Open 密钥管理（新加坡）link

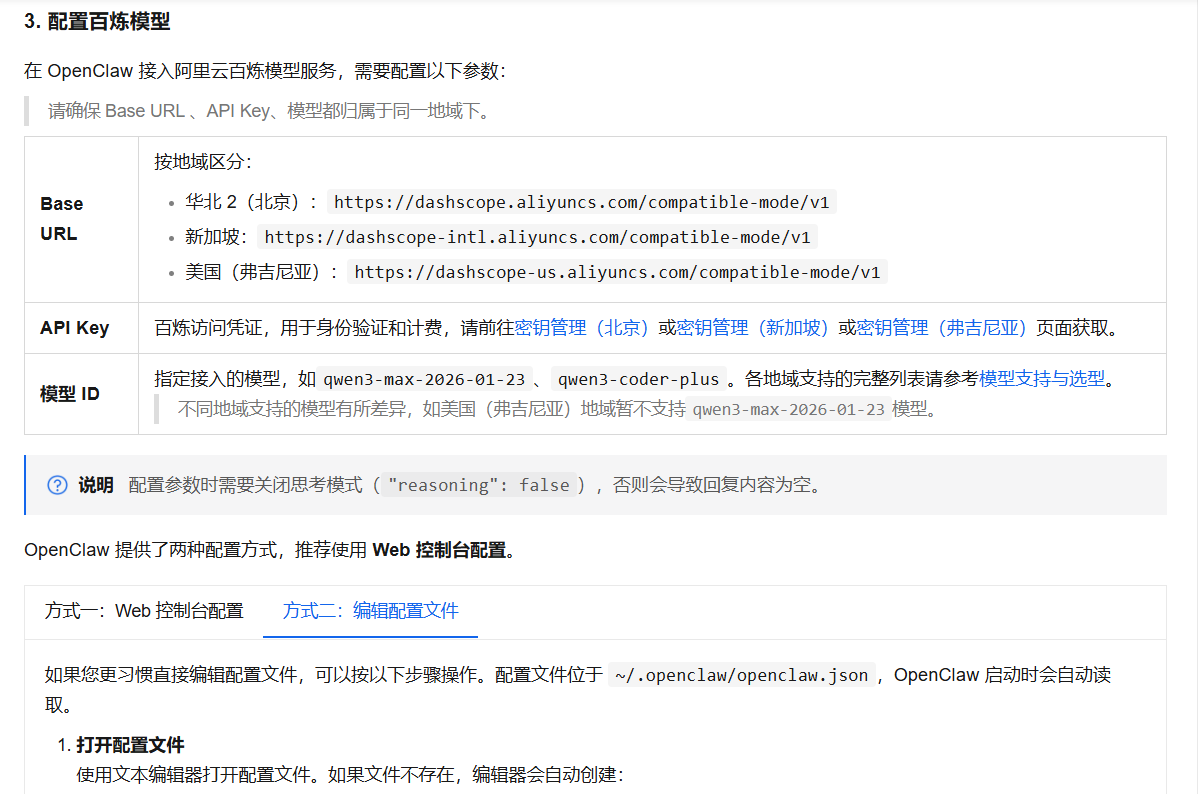[753, 328]
